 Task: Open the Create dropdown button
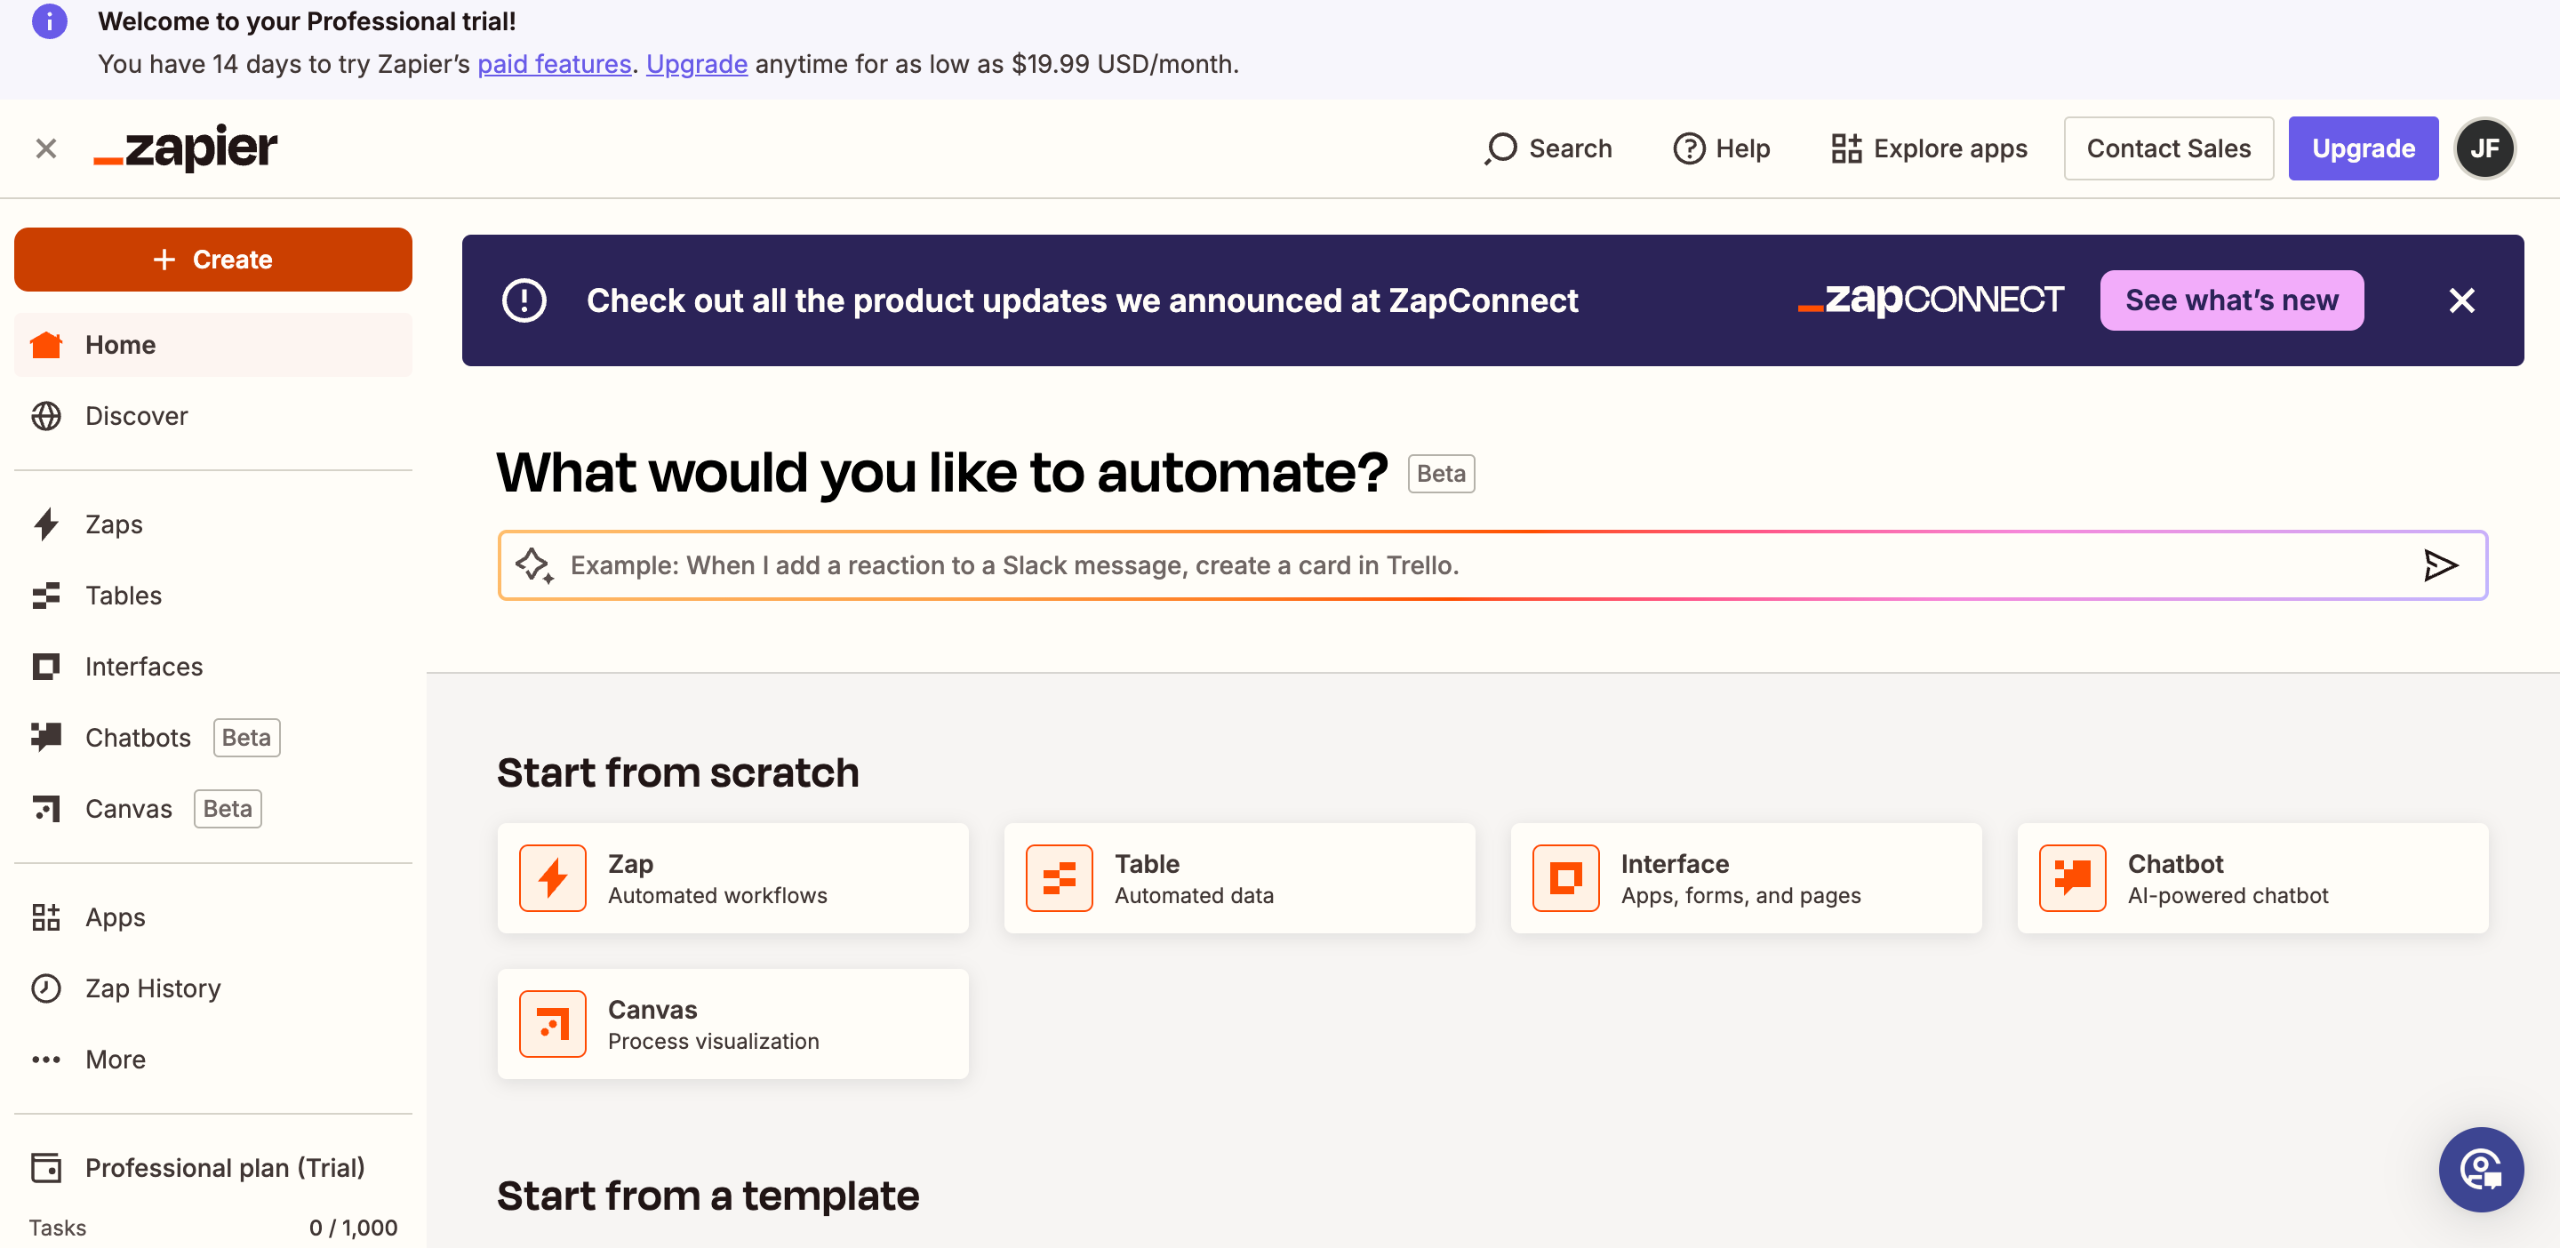click(x=213, y=259)
